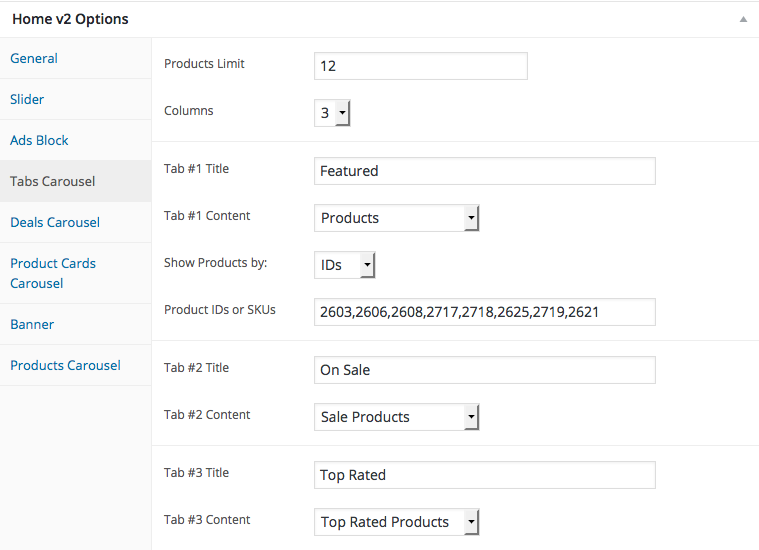
Task: Click the Tab #3 Title field
Action: tap(485, 475)
